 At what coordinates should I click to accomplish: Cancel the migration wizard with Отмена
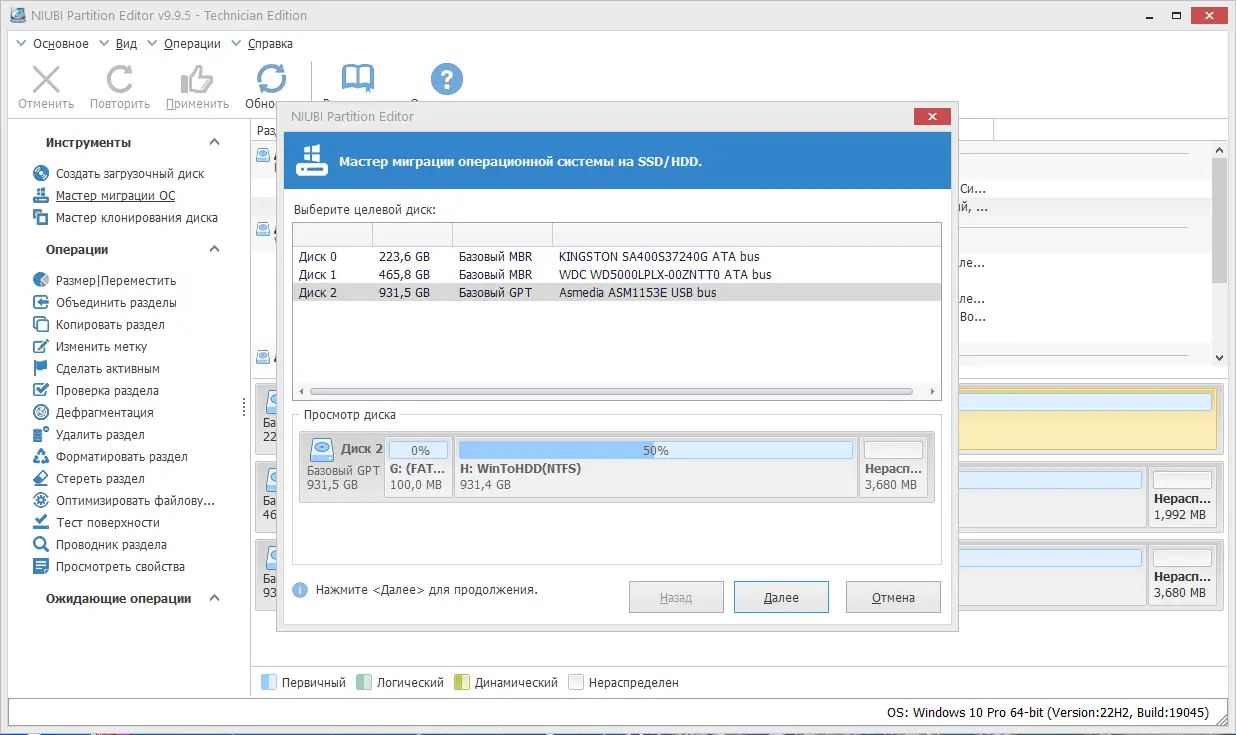click(x=892, y=597)
